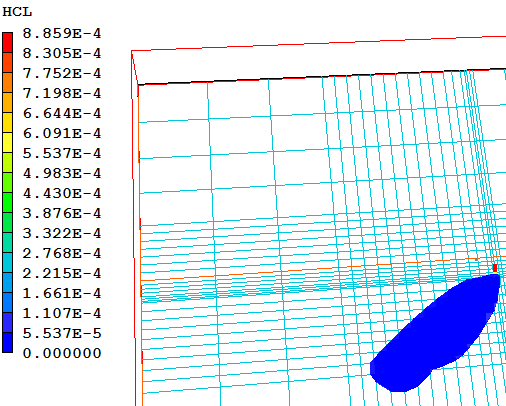Click the small red high-concentration source cell

click(495, 268)
